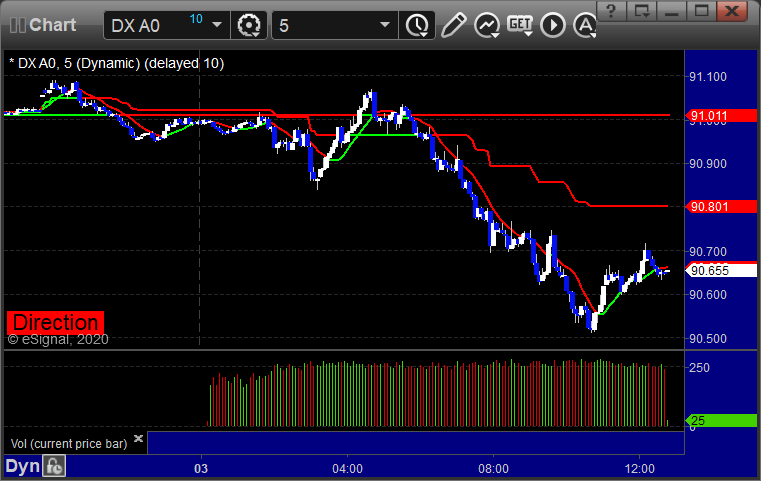Click the 90.600 price axis label

click(708, 295)
